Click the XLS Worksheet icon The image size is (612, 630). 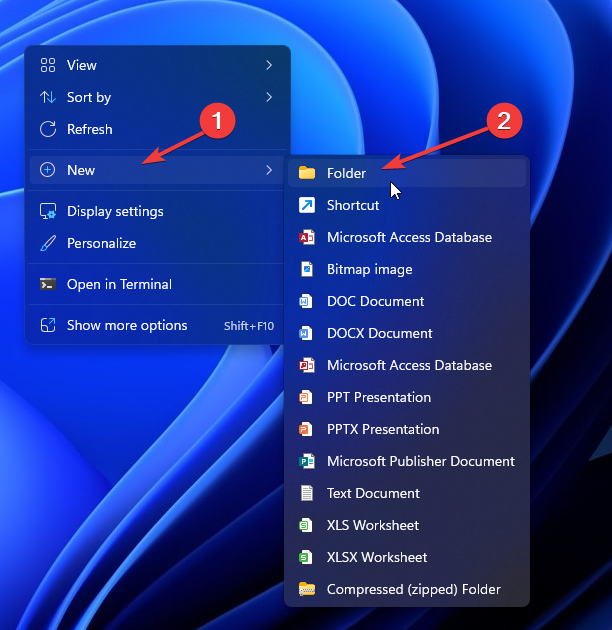tap(306, 525)
